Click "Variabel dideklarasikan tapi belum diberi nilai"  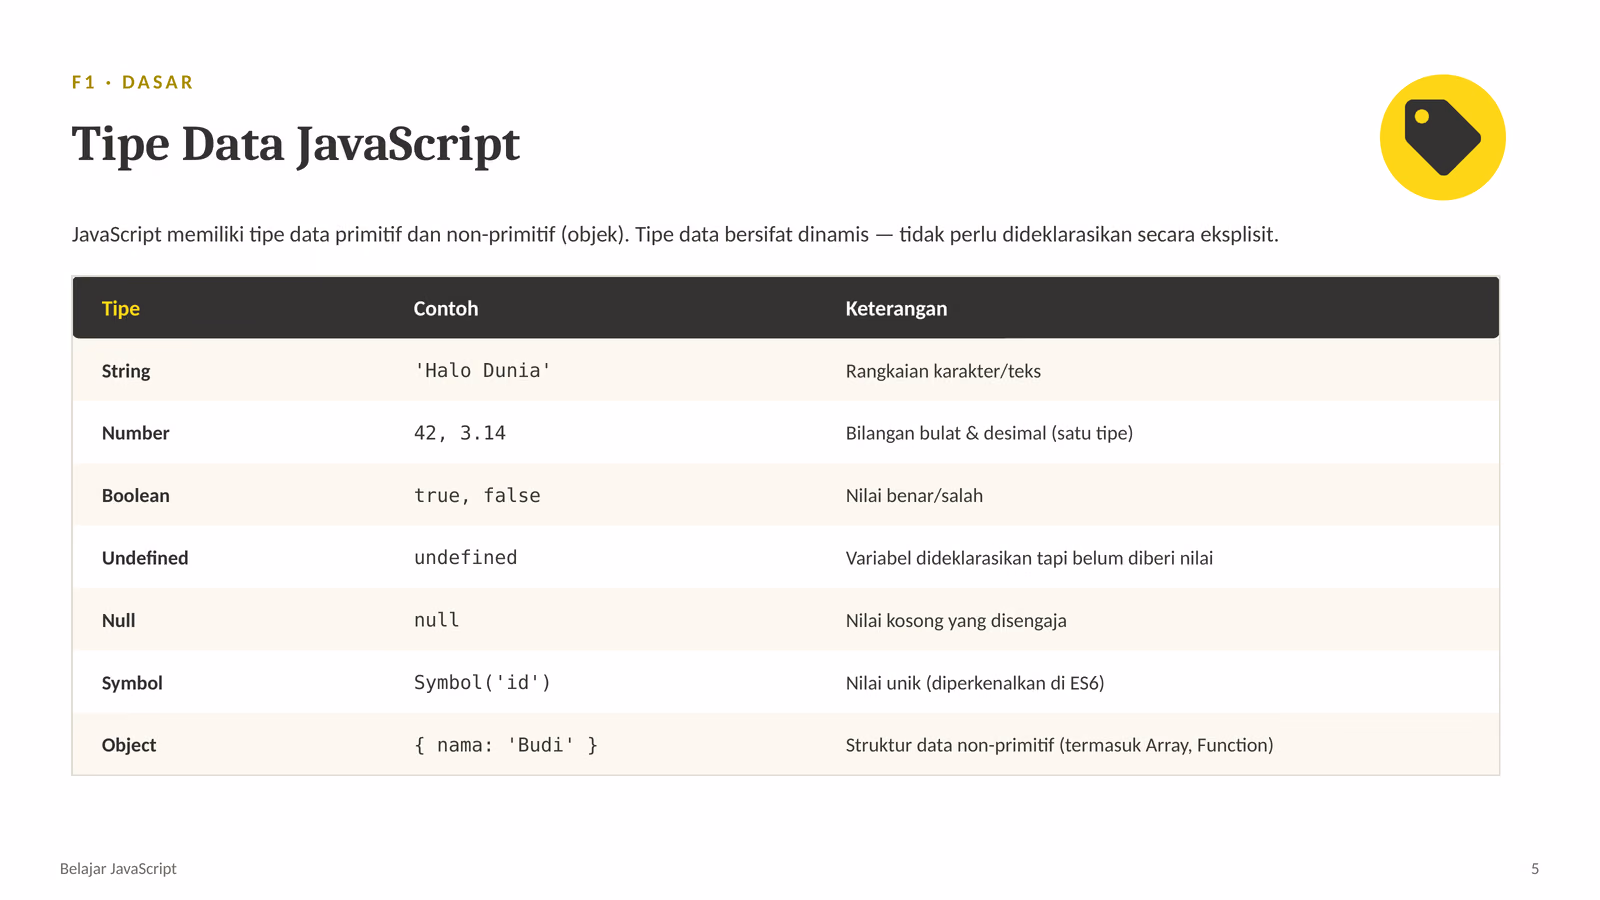coord(1029,558)
